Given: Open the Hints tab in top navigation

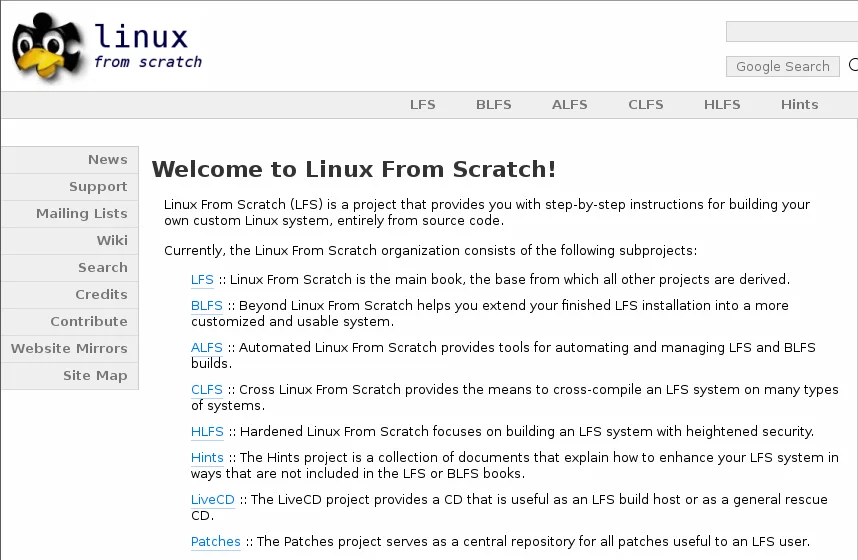Looking at the screenshot, I should coord(799,105).
